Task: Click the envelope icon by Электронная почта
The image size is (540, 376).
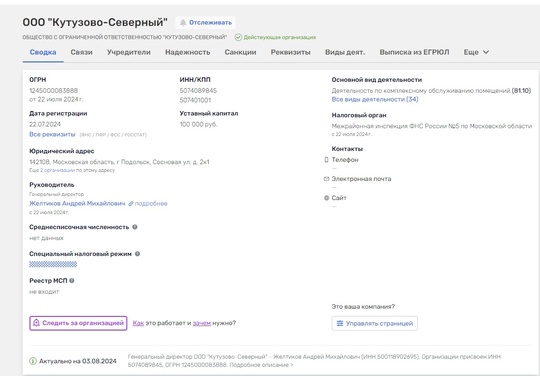Action: pyautogui.click(x=326, y=179)
